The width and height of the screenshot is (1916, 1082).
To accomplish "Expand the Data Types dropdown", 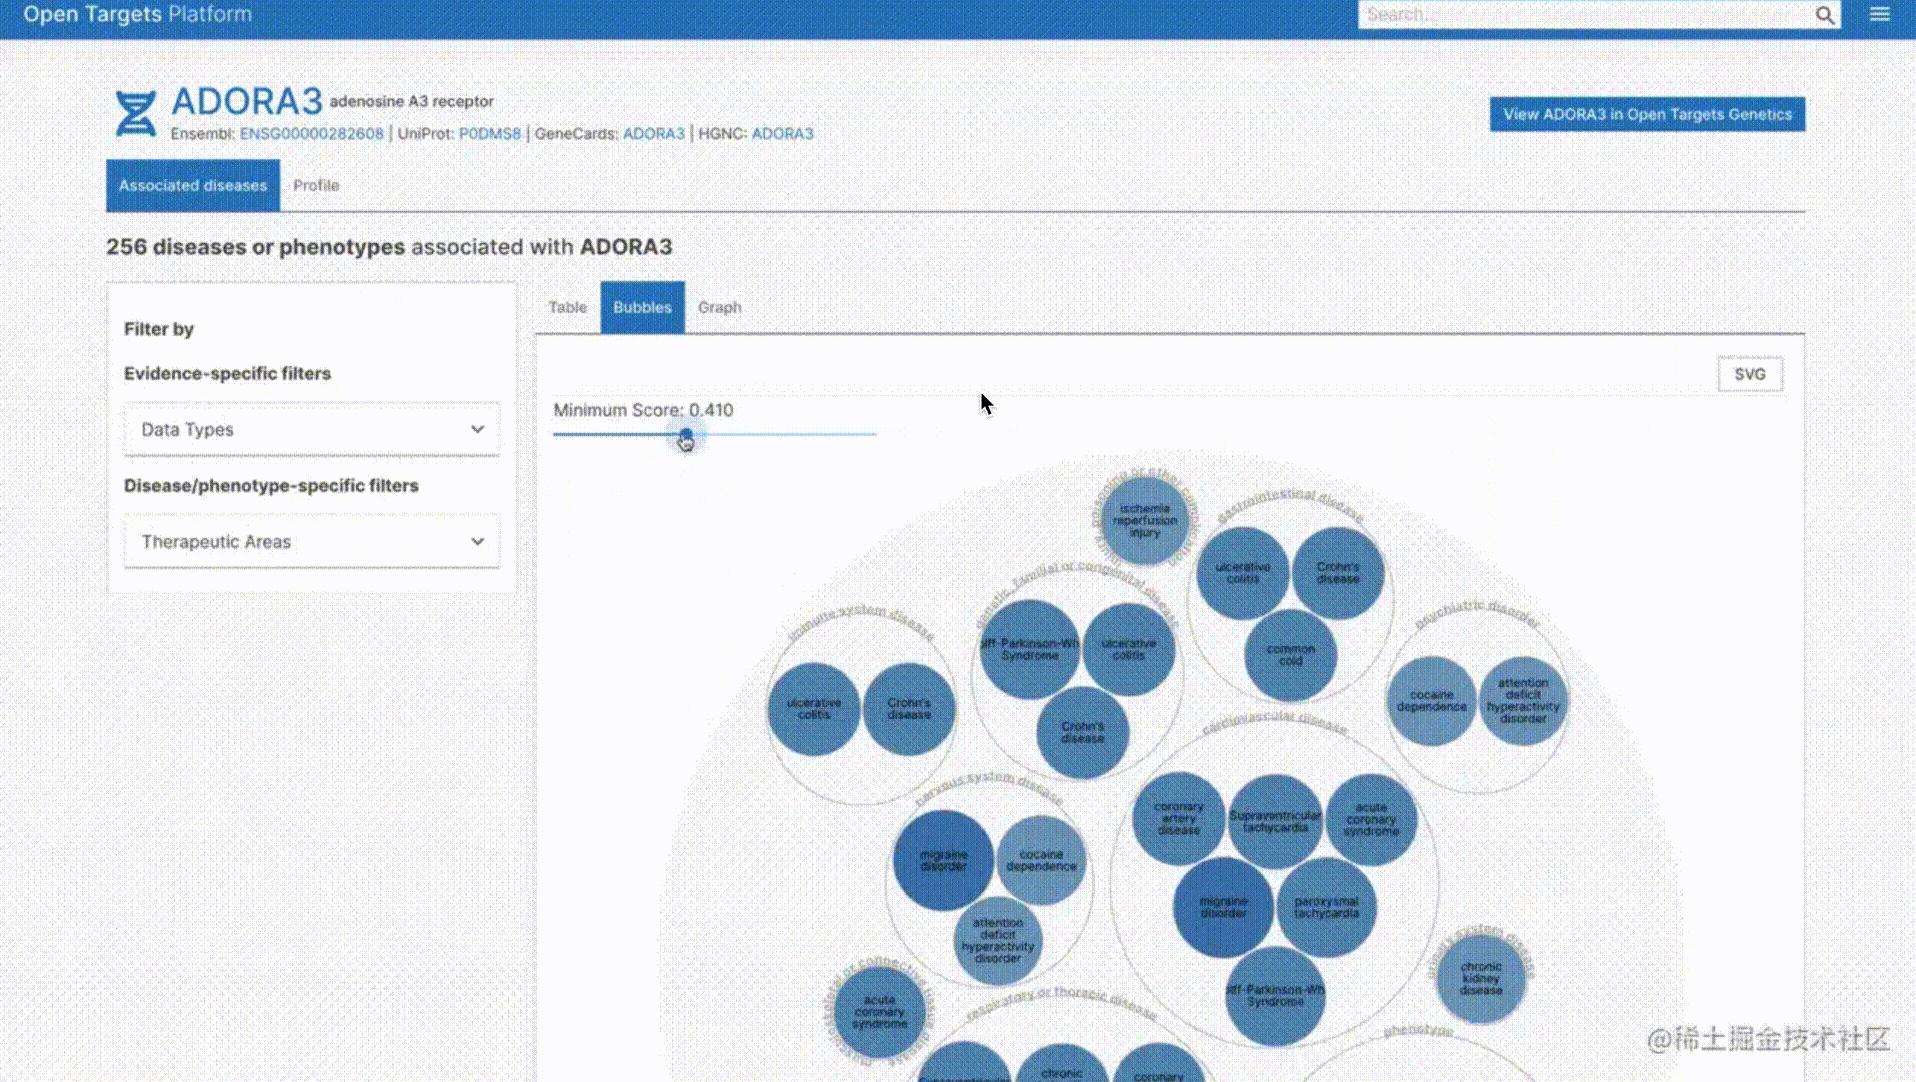I will pos(312,429).
